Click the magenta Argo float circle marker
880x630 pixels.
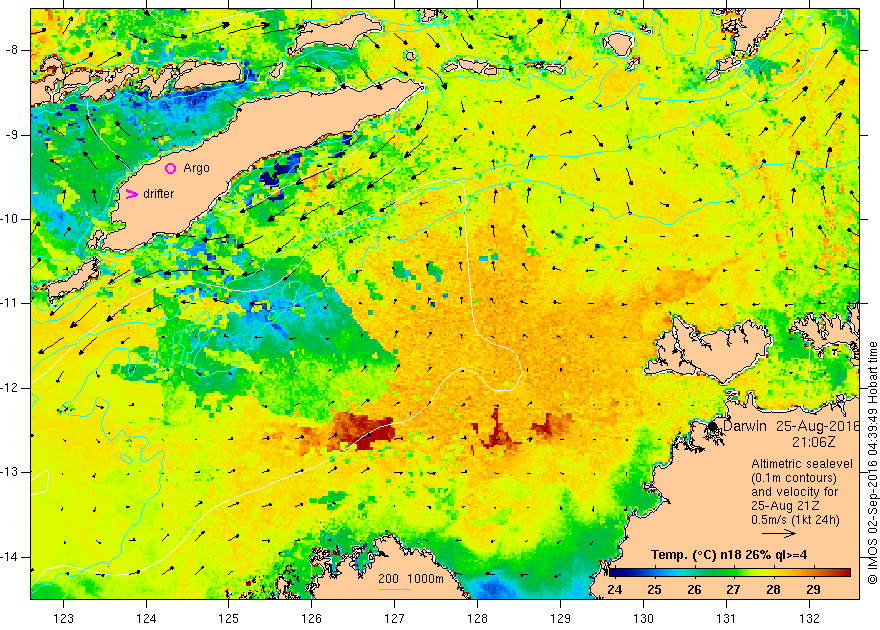coord(171,168)
